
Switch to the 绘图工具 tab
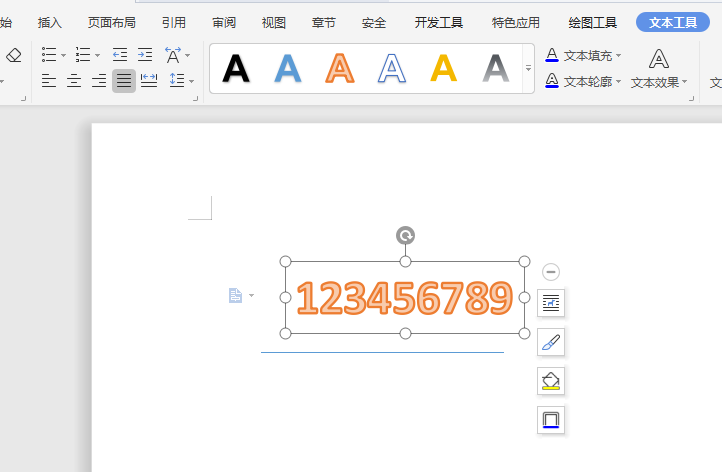[592, 22]
